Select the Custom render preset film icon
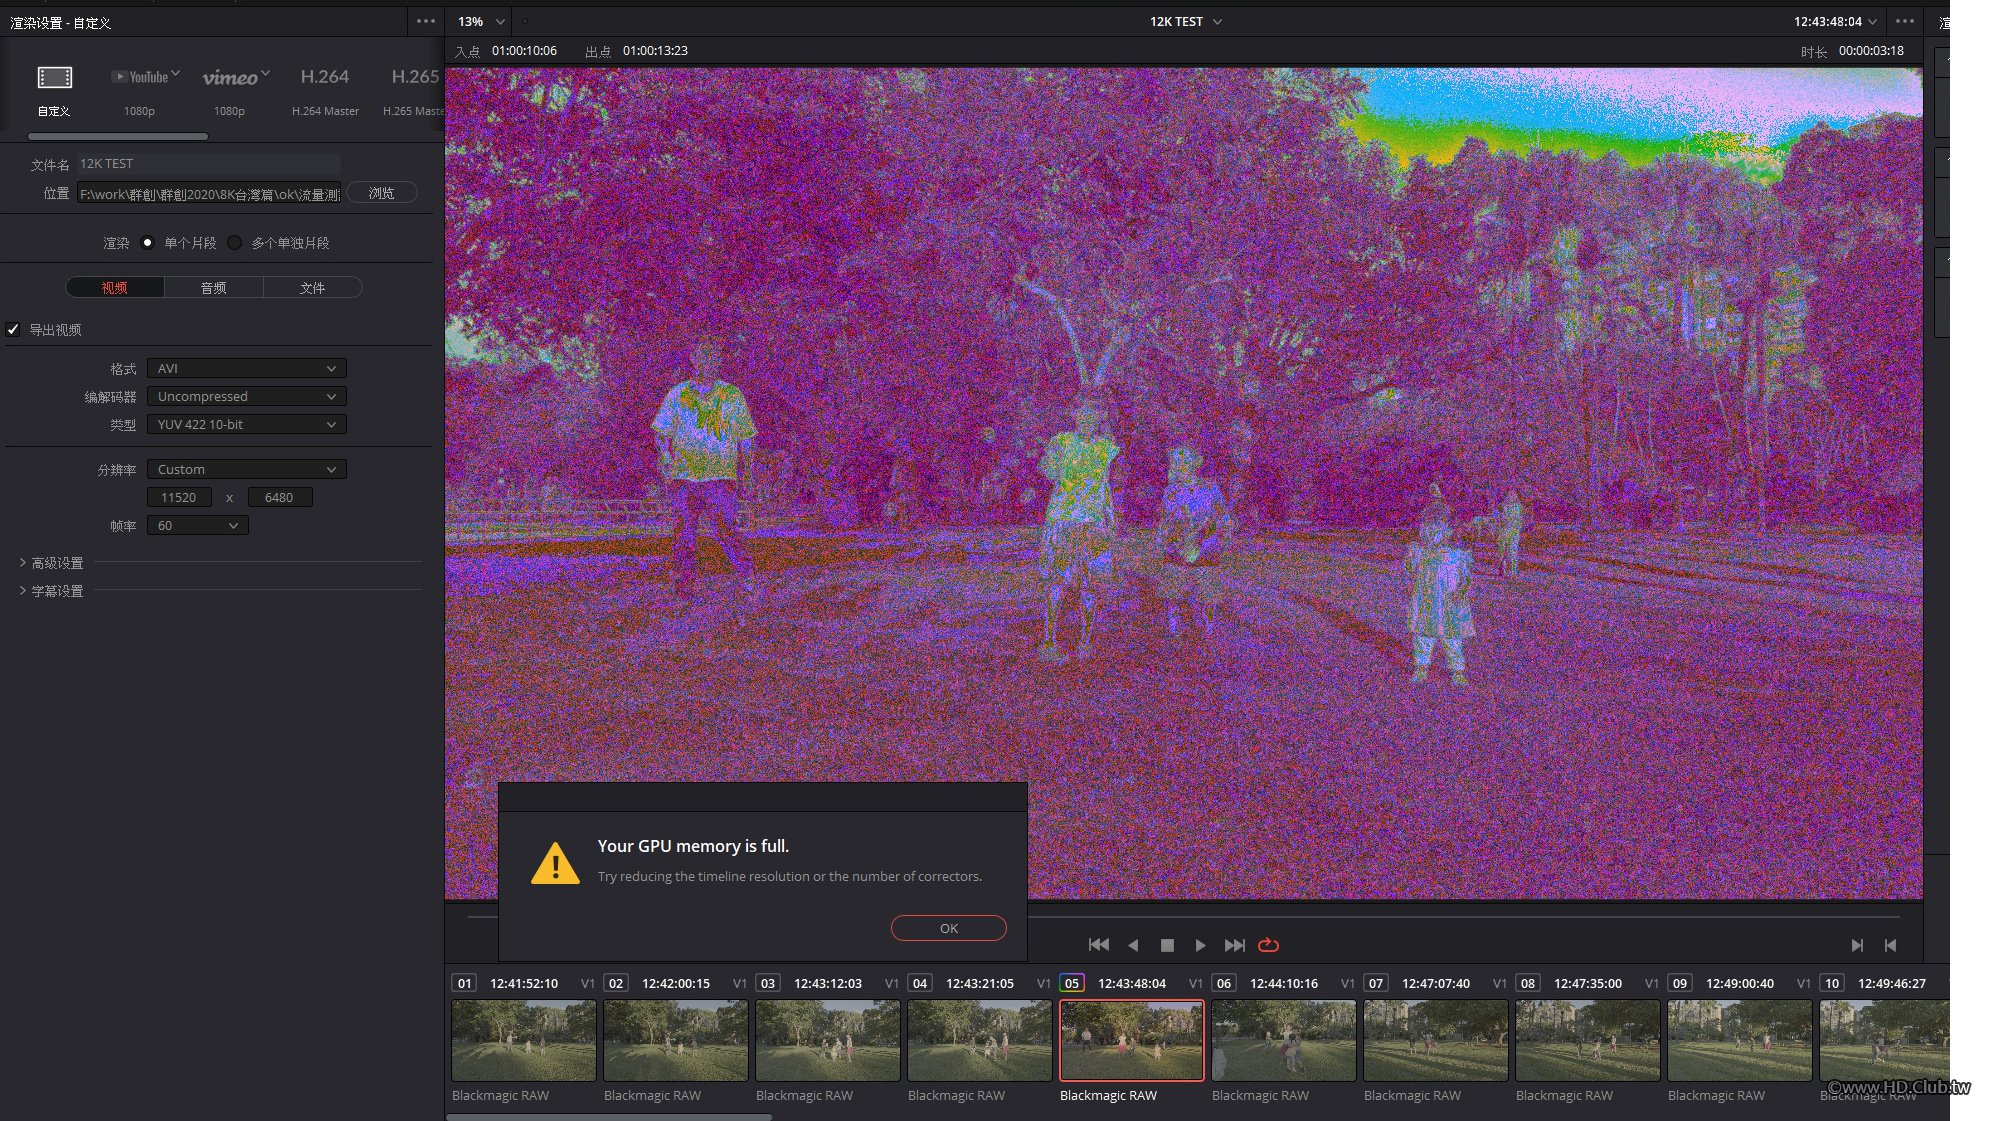Screen dimensions: 1993x1121 (x=54, y=78)
